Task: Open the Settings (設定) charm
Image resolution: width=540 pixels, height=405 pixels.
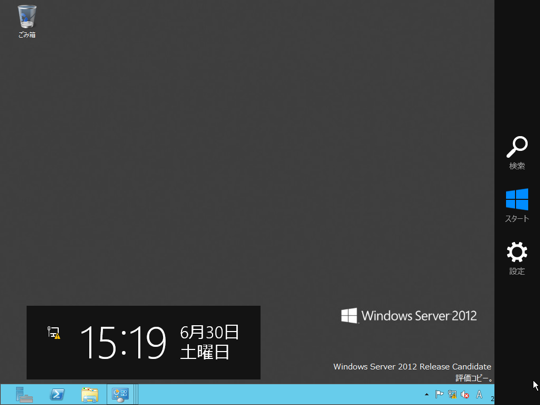Action: pyautogui.click(x=517, y=258)
